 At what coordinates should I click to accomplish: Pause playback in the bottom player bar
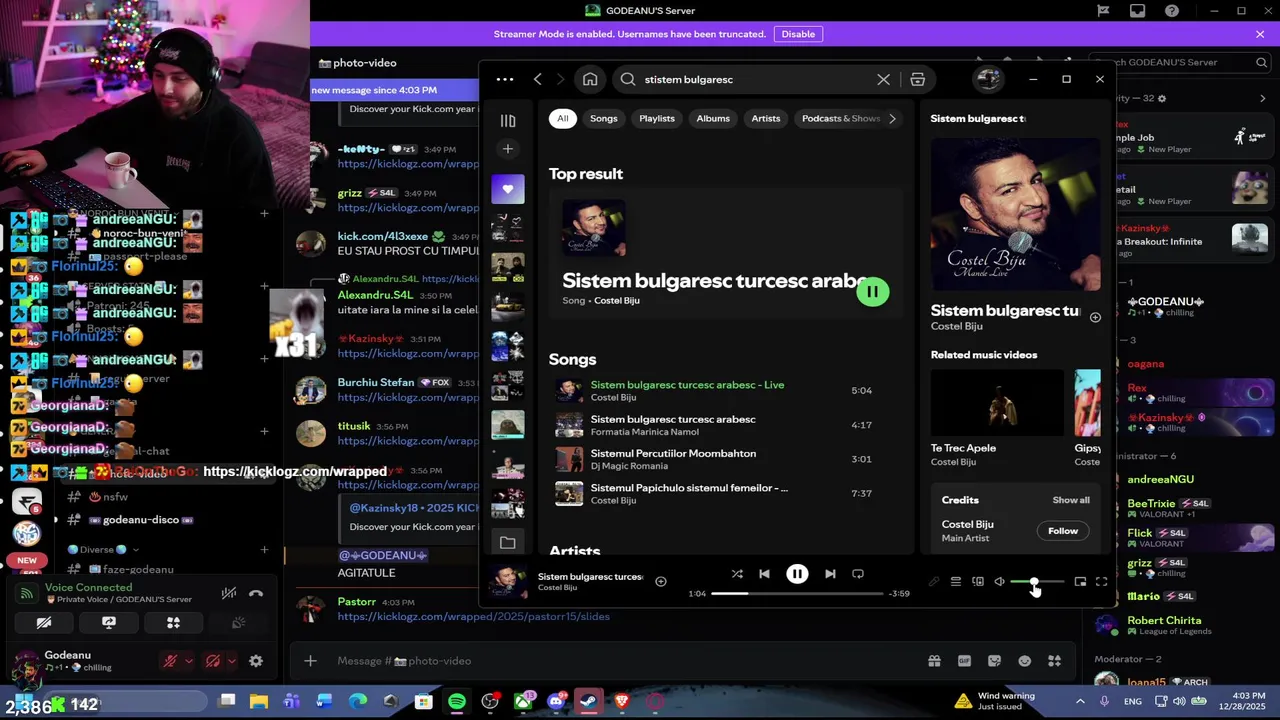click(x=797, y=574)
